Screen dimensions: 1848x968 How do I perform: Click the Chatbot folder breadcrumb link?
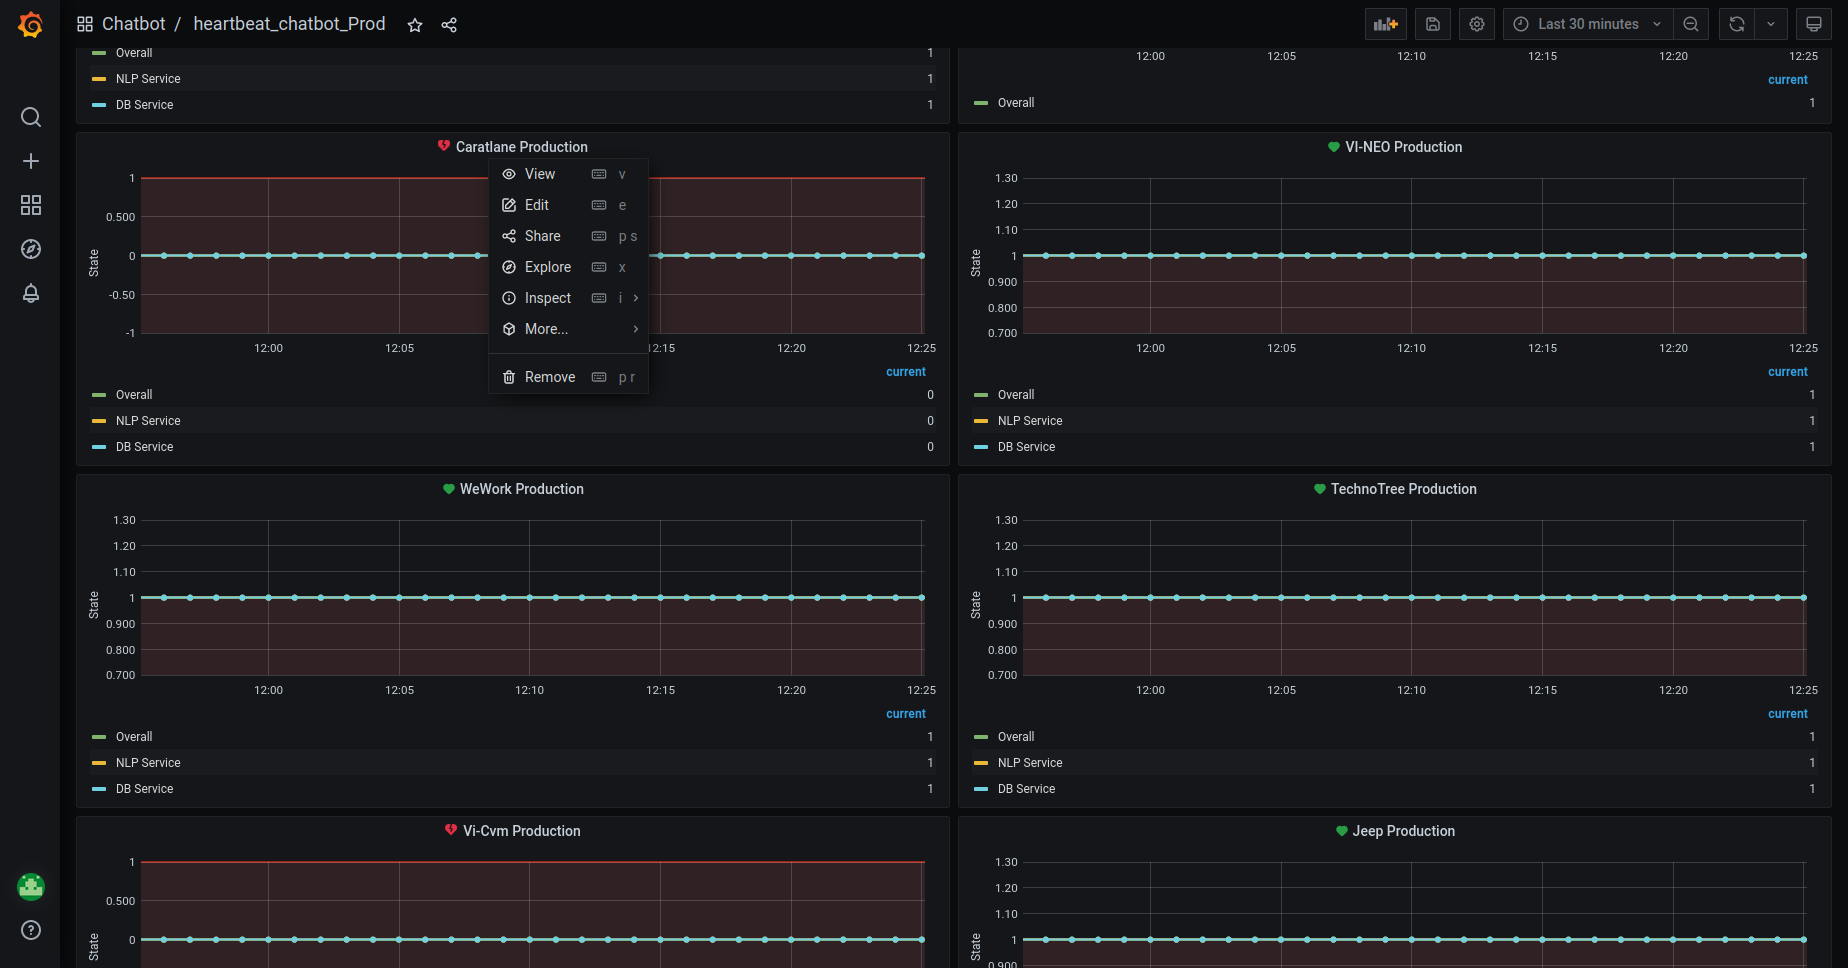(133, 24)
